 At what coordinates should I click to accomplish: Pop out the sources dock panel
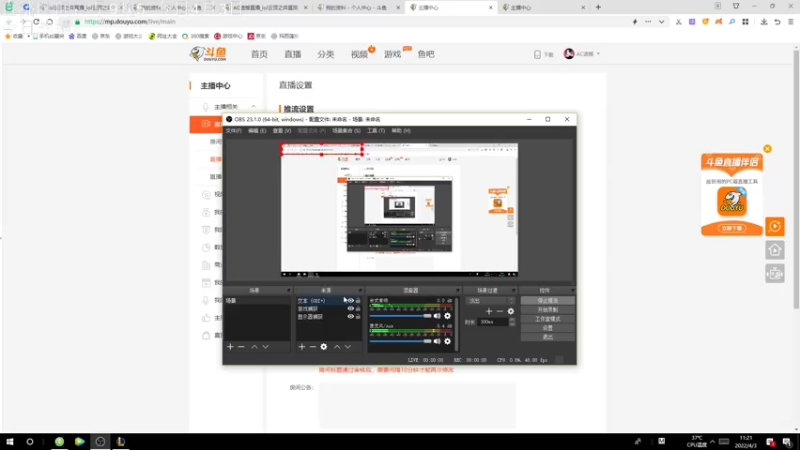[360, 290]
